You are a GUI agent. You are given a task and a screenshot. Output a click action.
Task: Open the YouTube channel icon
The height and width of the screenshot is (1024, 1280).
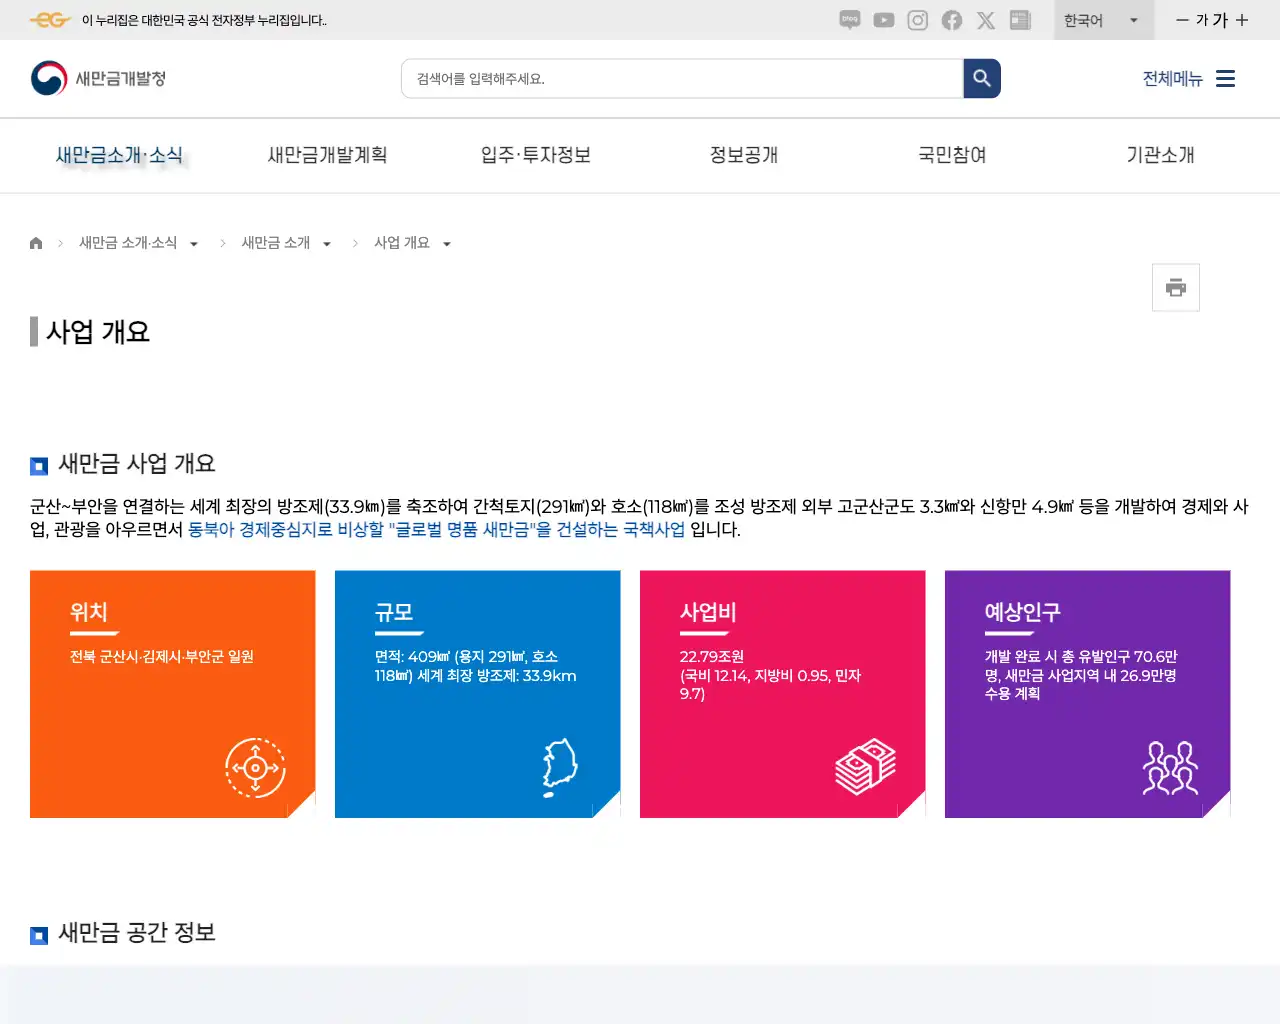pos(883,20)
